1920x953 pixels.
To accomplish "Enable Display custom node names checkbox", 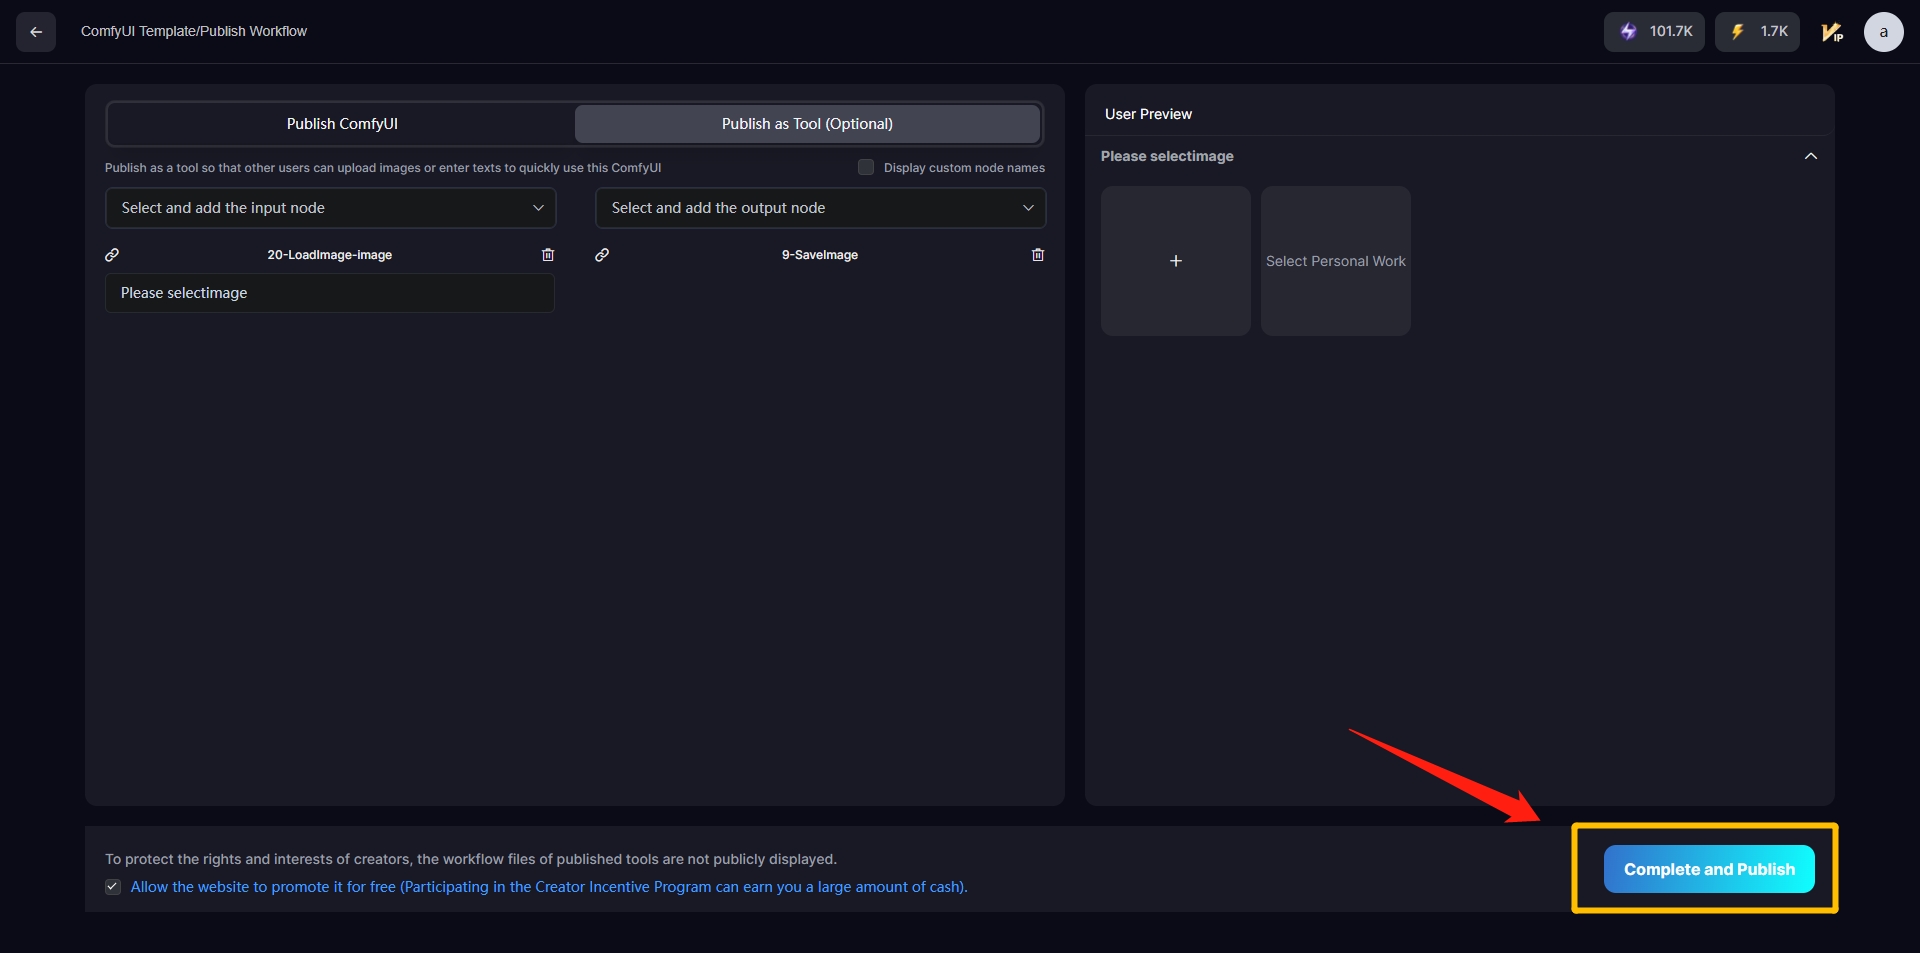I will click(x=866, y=168).
